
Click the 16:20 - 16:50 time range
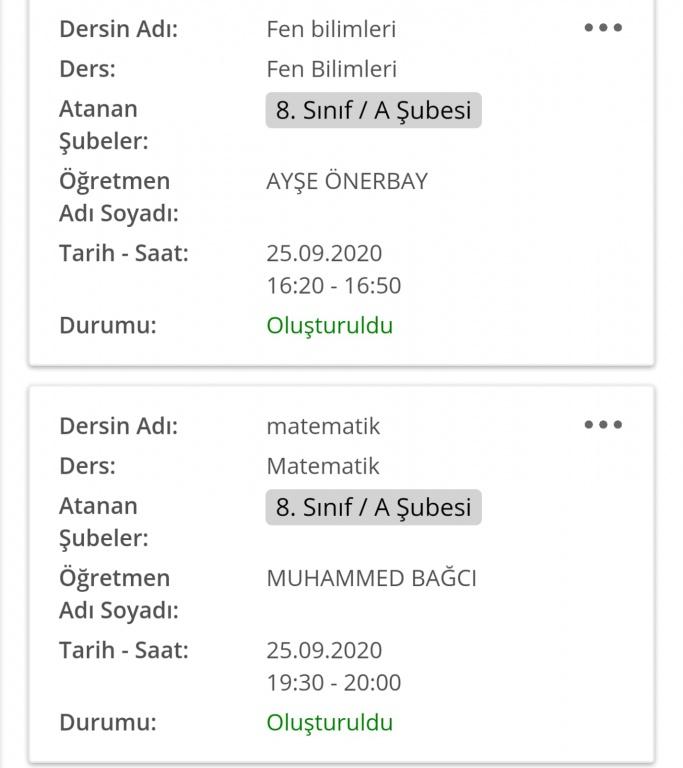(333, 286)
